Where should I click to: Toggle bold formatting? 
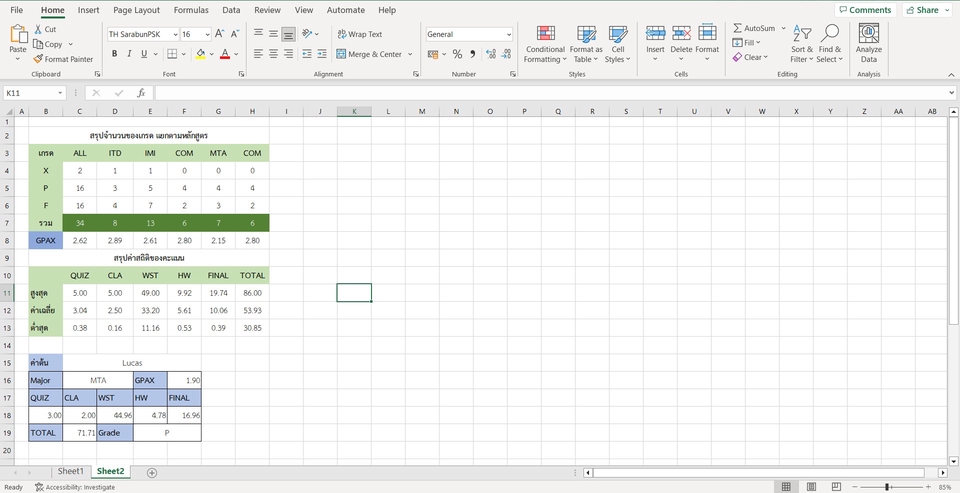114,54
